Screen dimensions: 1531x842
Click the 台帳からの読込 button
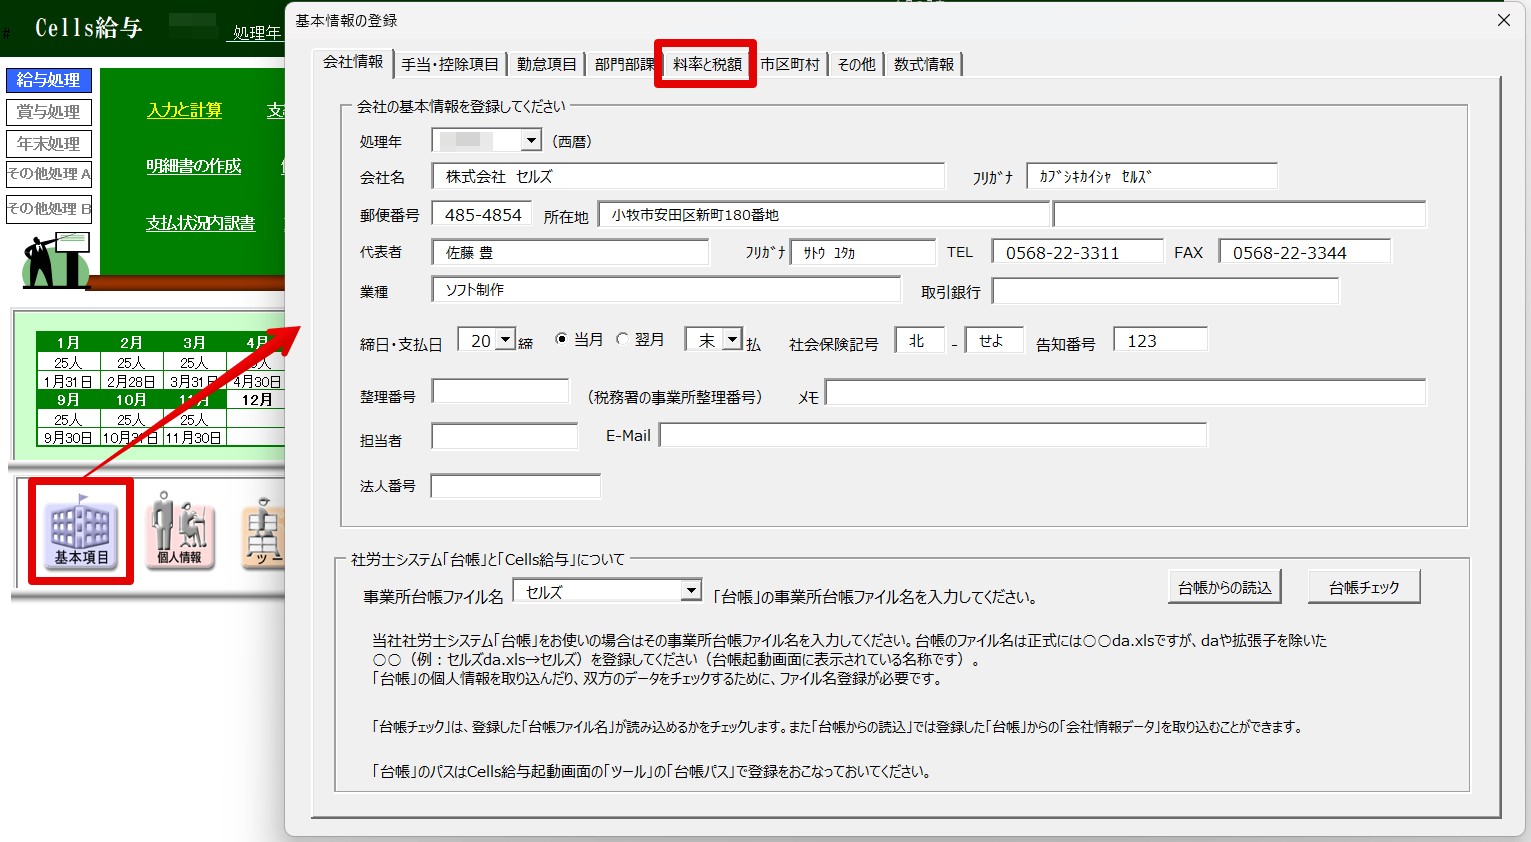click(x=1224, y=587)
